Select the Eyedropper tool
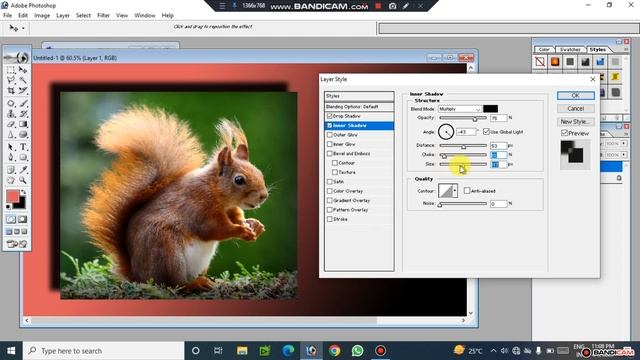The width and height of the screenshot is (640, 360). pos(23,170)
